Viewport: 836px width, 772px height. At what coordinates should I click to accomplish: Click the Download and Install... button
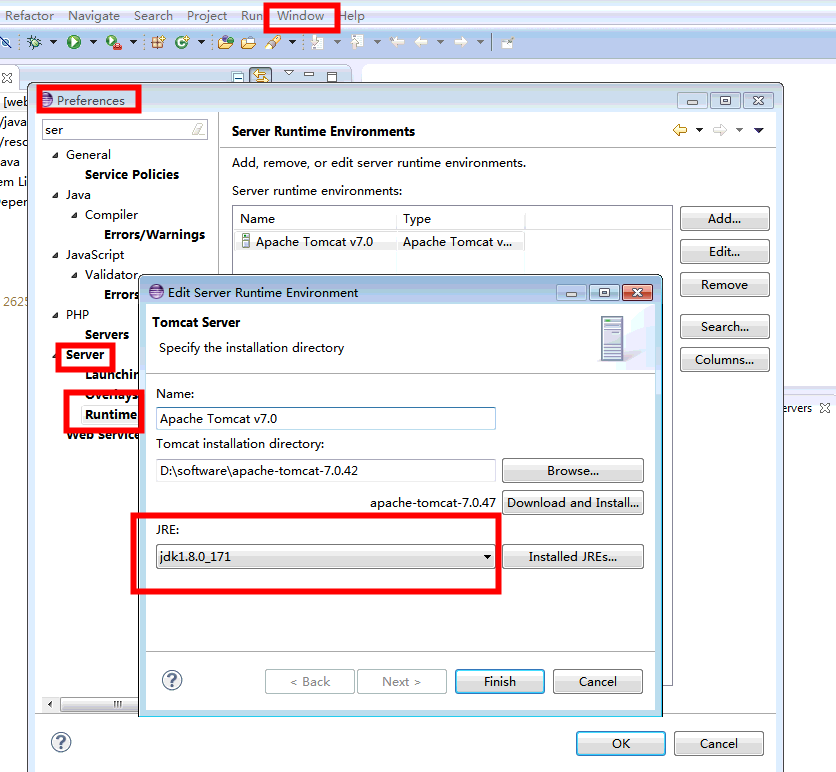tap(573, 502)
